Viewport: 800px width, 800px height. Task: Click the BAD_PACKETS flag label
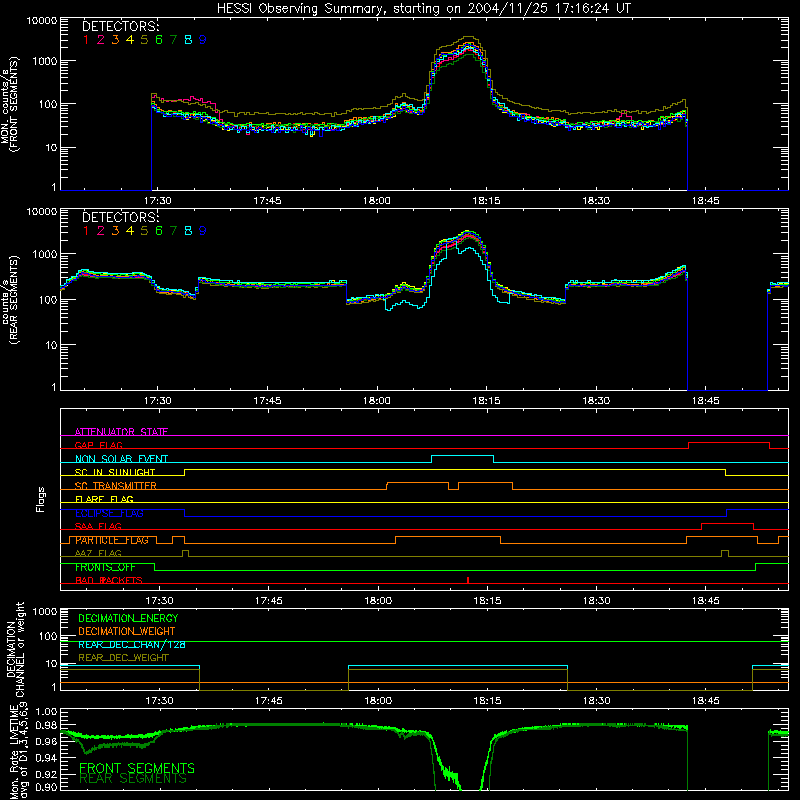pos(109,580)
